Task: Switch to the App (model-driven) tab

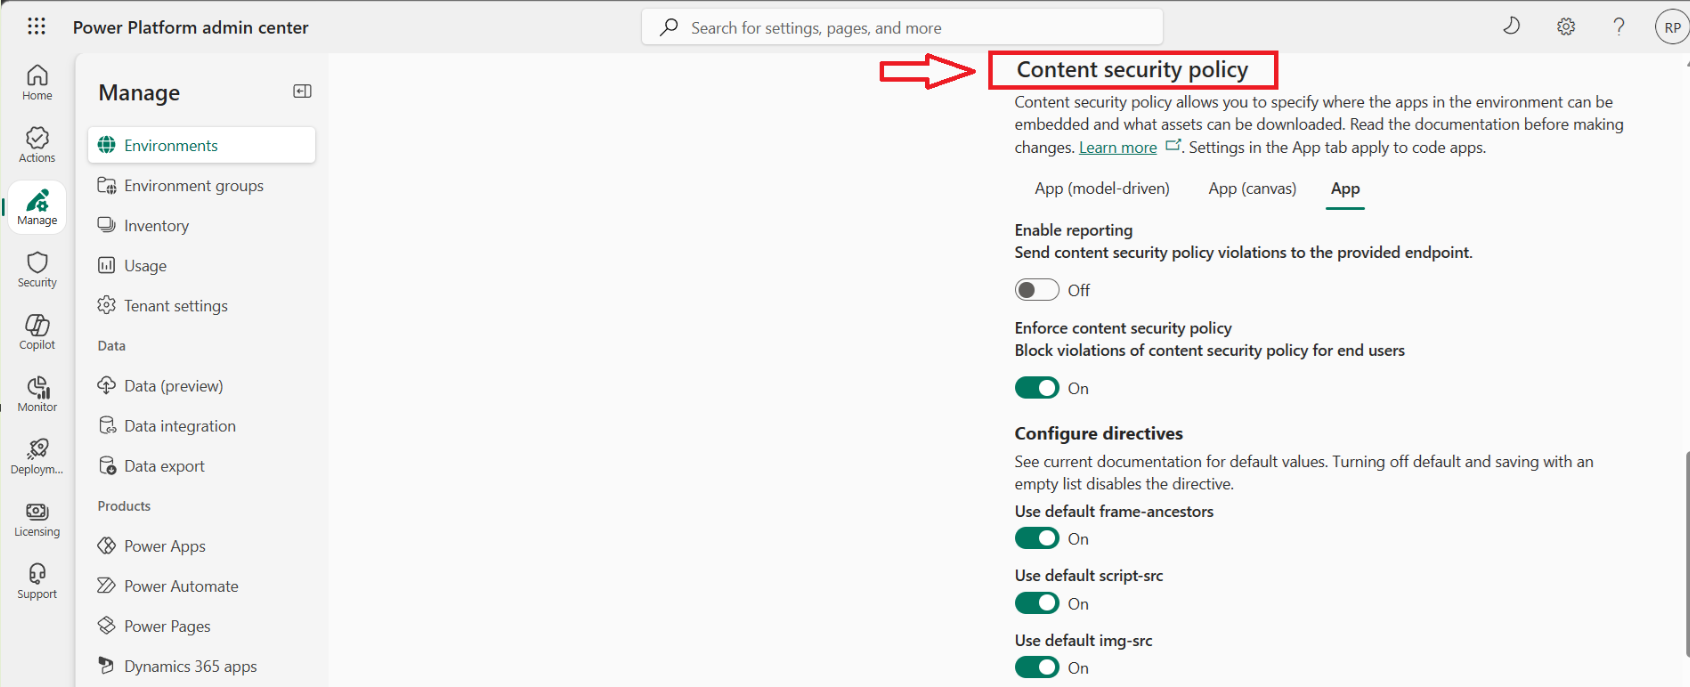Action: [x=1102, y=188]
